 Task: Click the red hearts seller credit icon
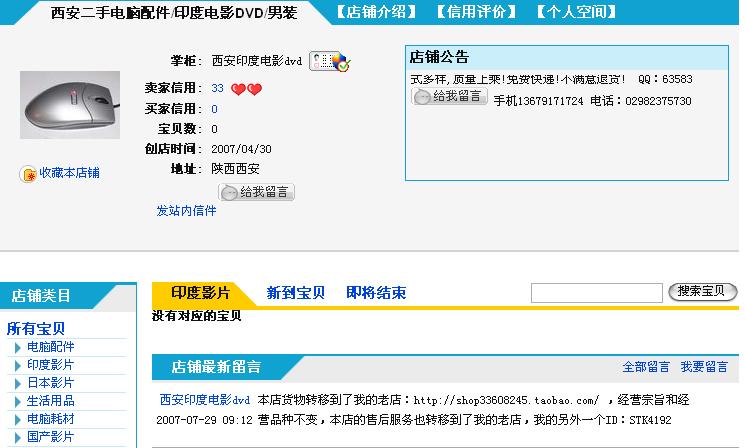(x=246, y=89)
